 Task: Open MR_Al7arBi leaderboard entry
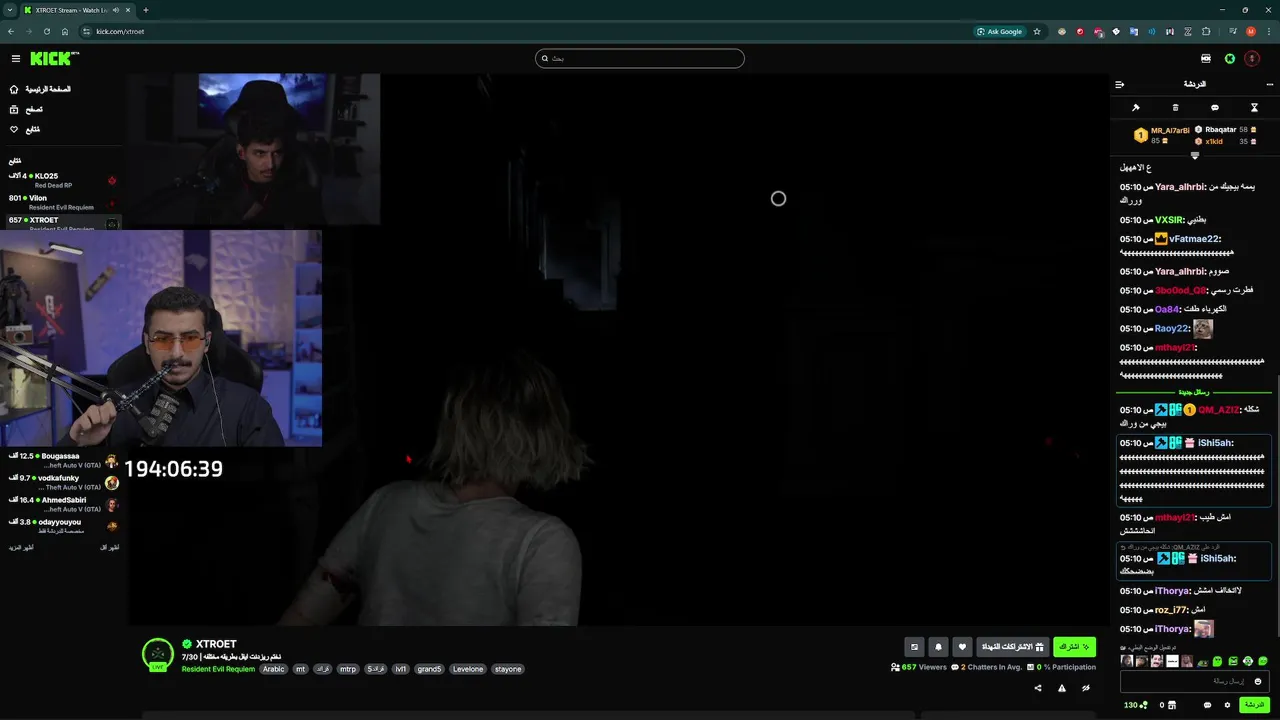tap(1162, 135)
